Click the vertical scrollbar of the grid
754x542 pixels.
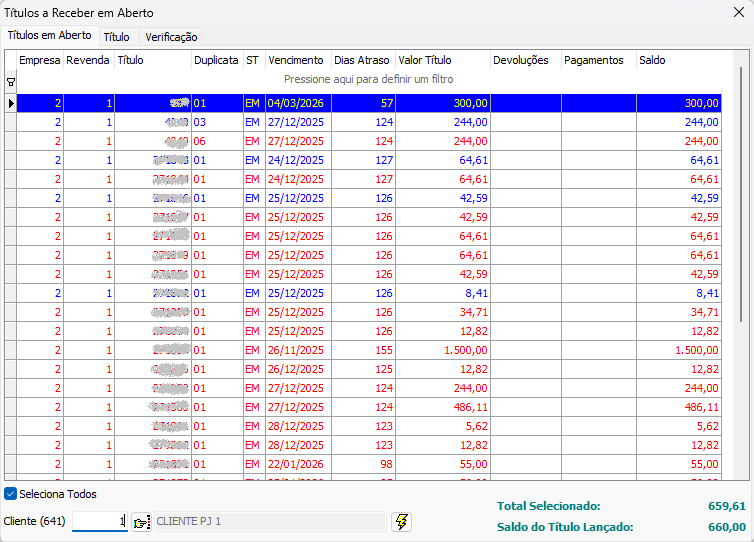[x=741, y=195]
